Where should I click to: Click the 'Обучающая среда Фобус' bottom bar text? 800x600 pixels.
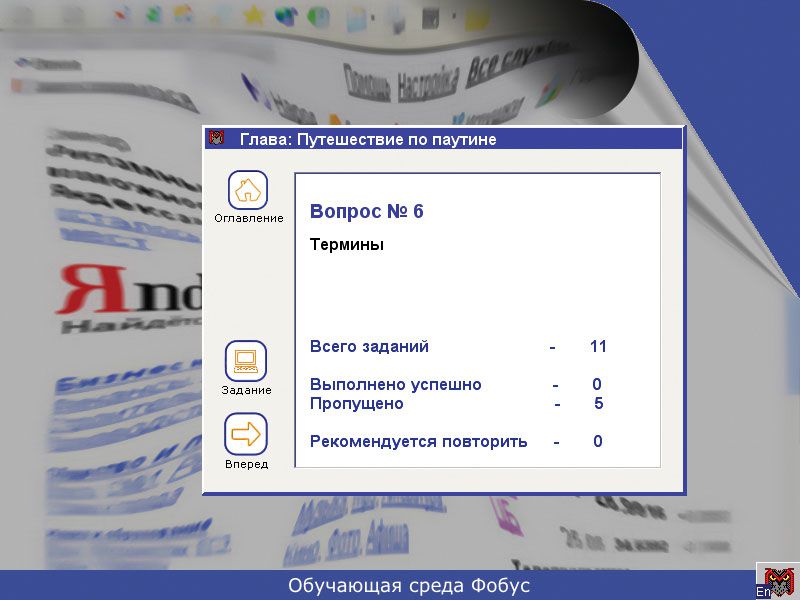click(x=409, y=585)
